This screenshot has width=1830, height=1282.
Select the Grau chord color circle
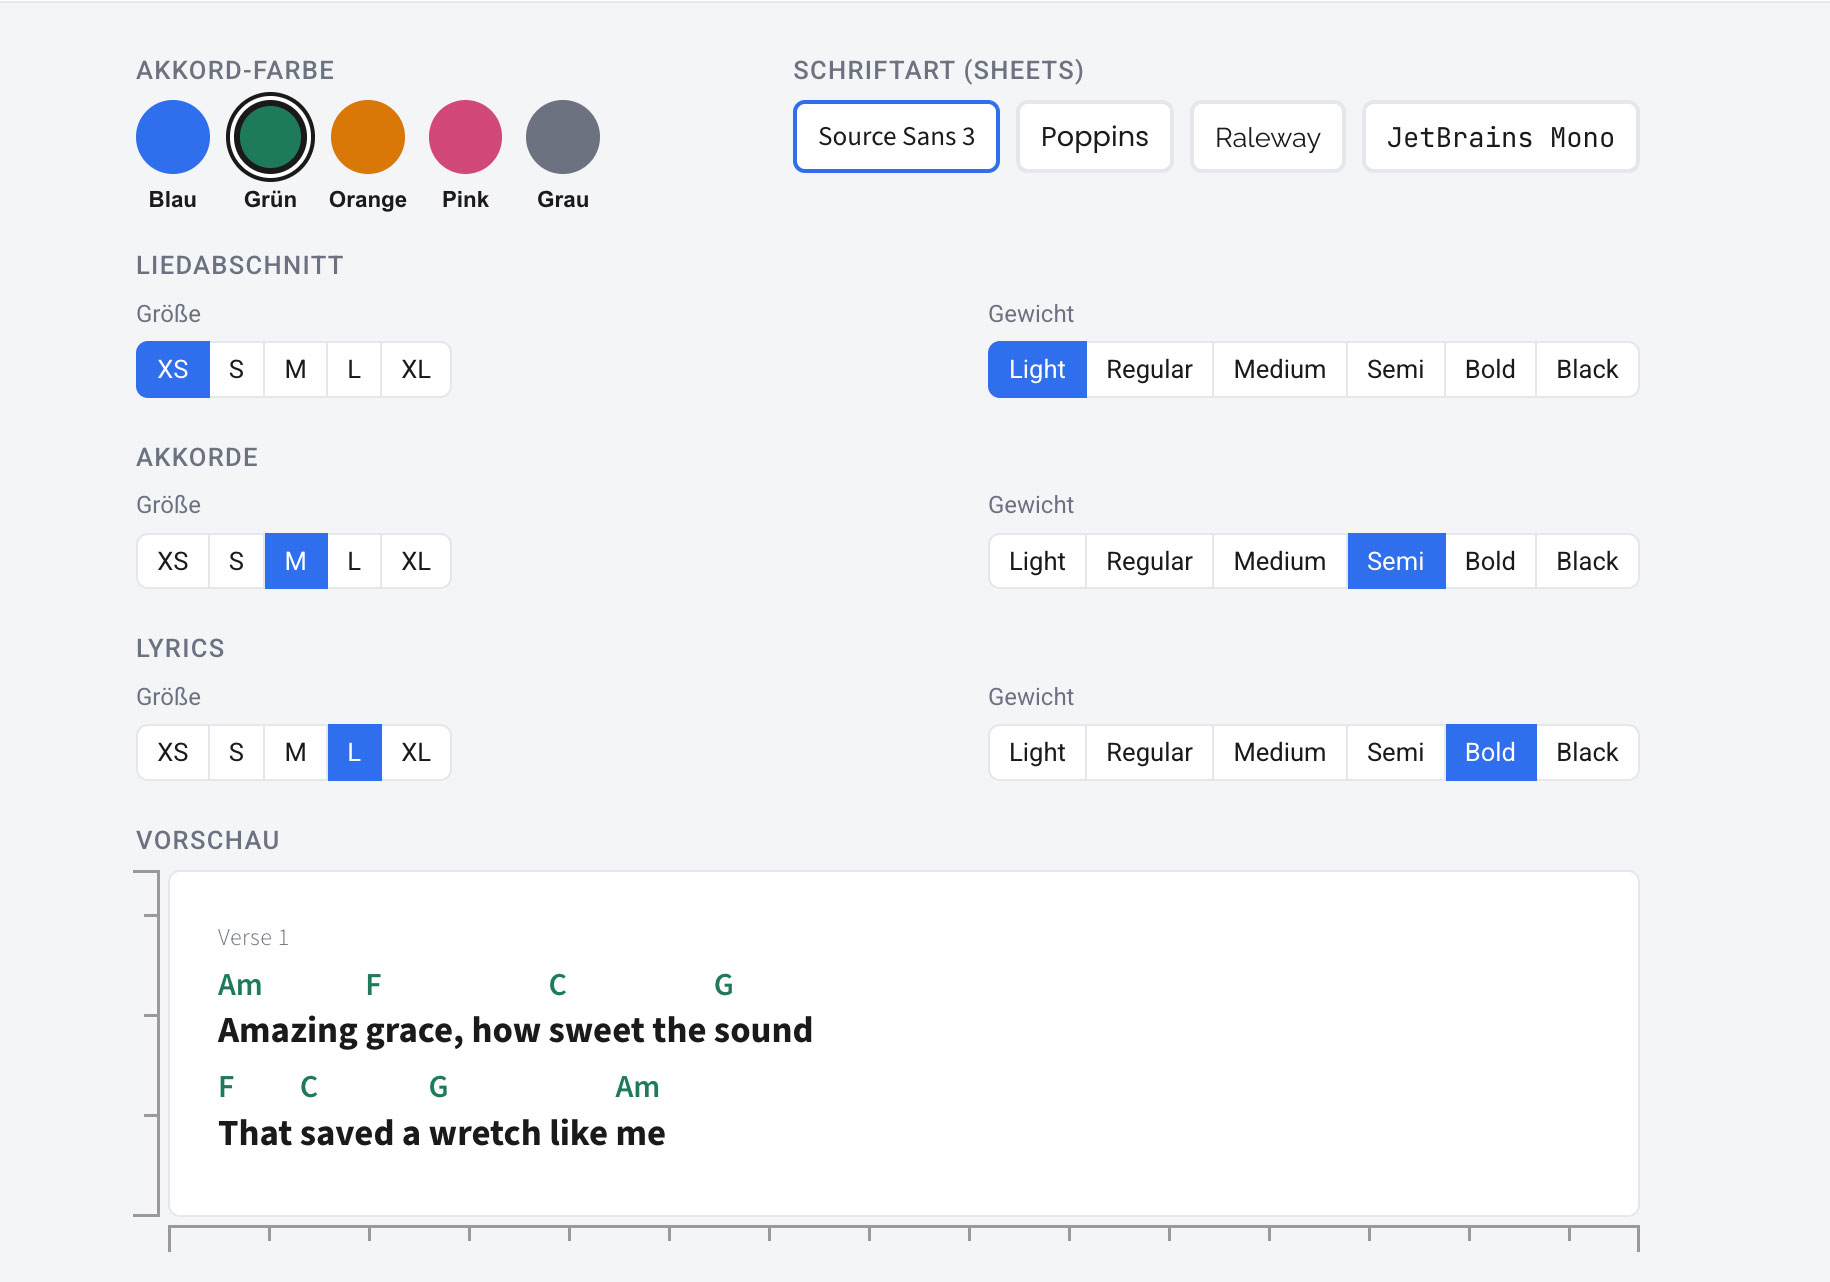pos(563,137)
